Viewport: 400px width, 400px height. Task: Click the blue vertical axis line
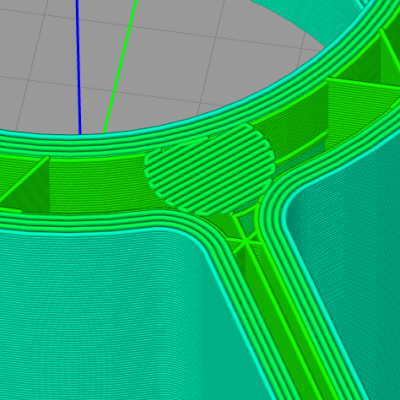point(78,67)
